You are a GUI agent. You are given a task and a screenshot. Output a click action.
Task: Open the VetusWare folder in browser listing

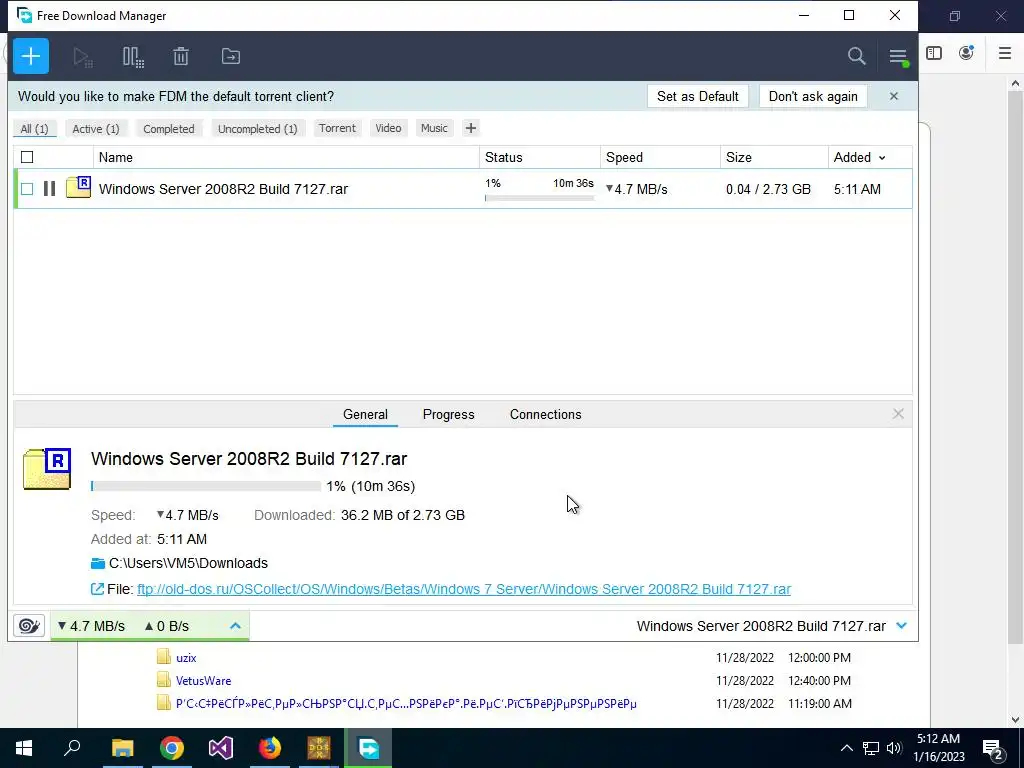click(203, 680)
